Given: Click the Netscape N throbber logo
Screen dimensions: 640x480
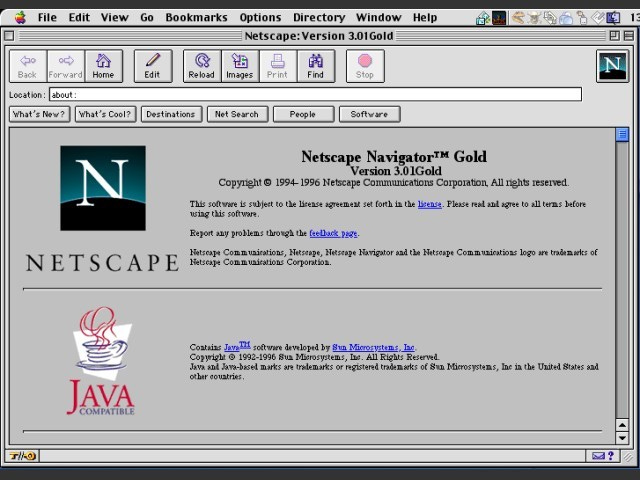Looking at the screenshot, I should pyautogui.click(x=612, y=66).
